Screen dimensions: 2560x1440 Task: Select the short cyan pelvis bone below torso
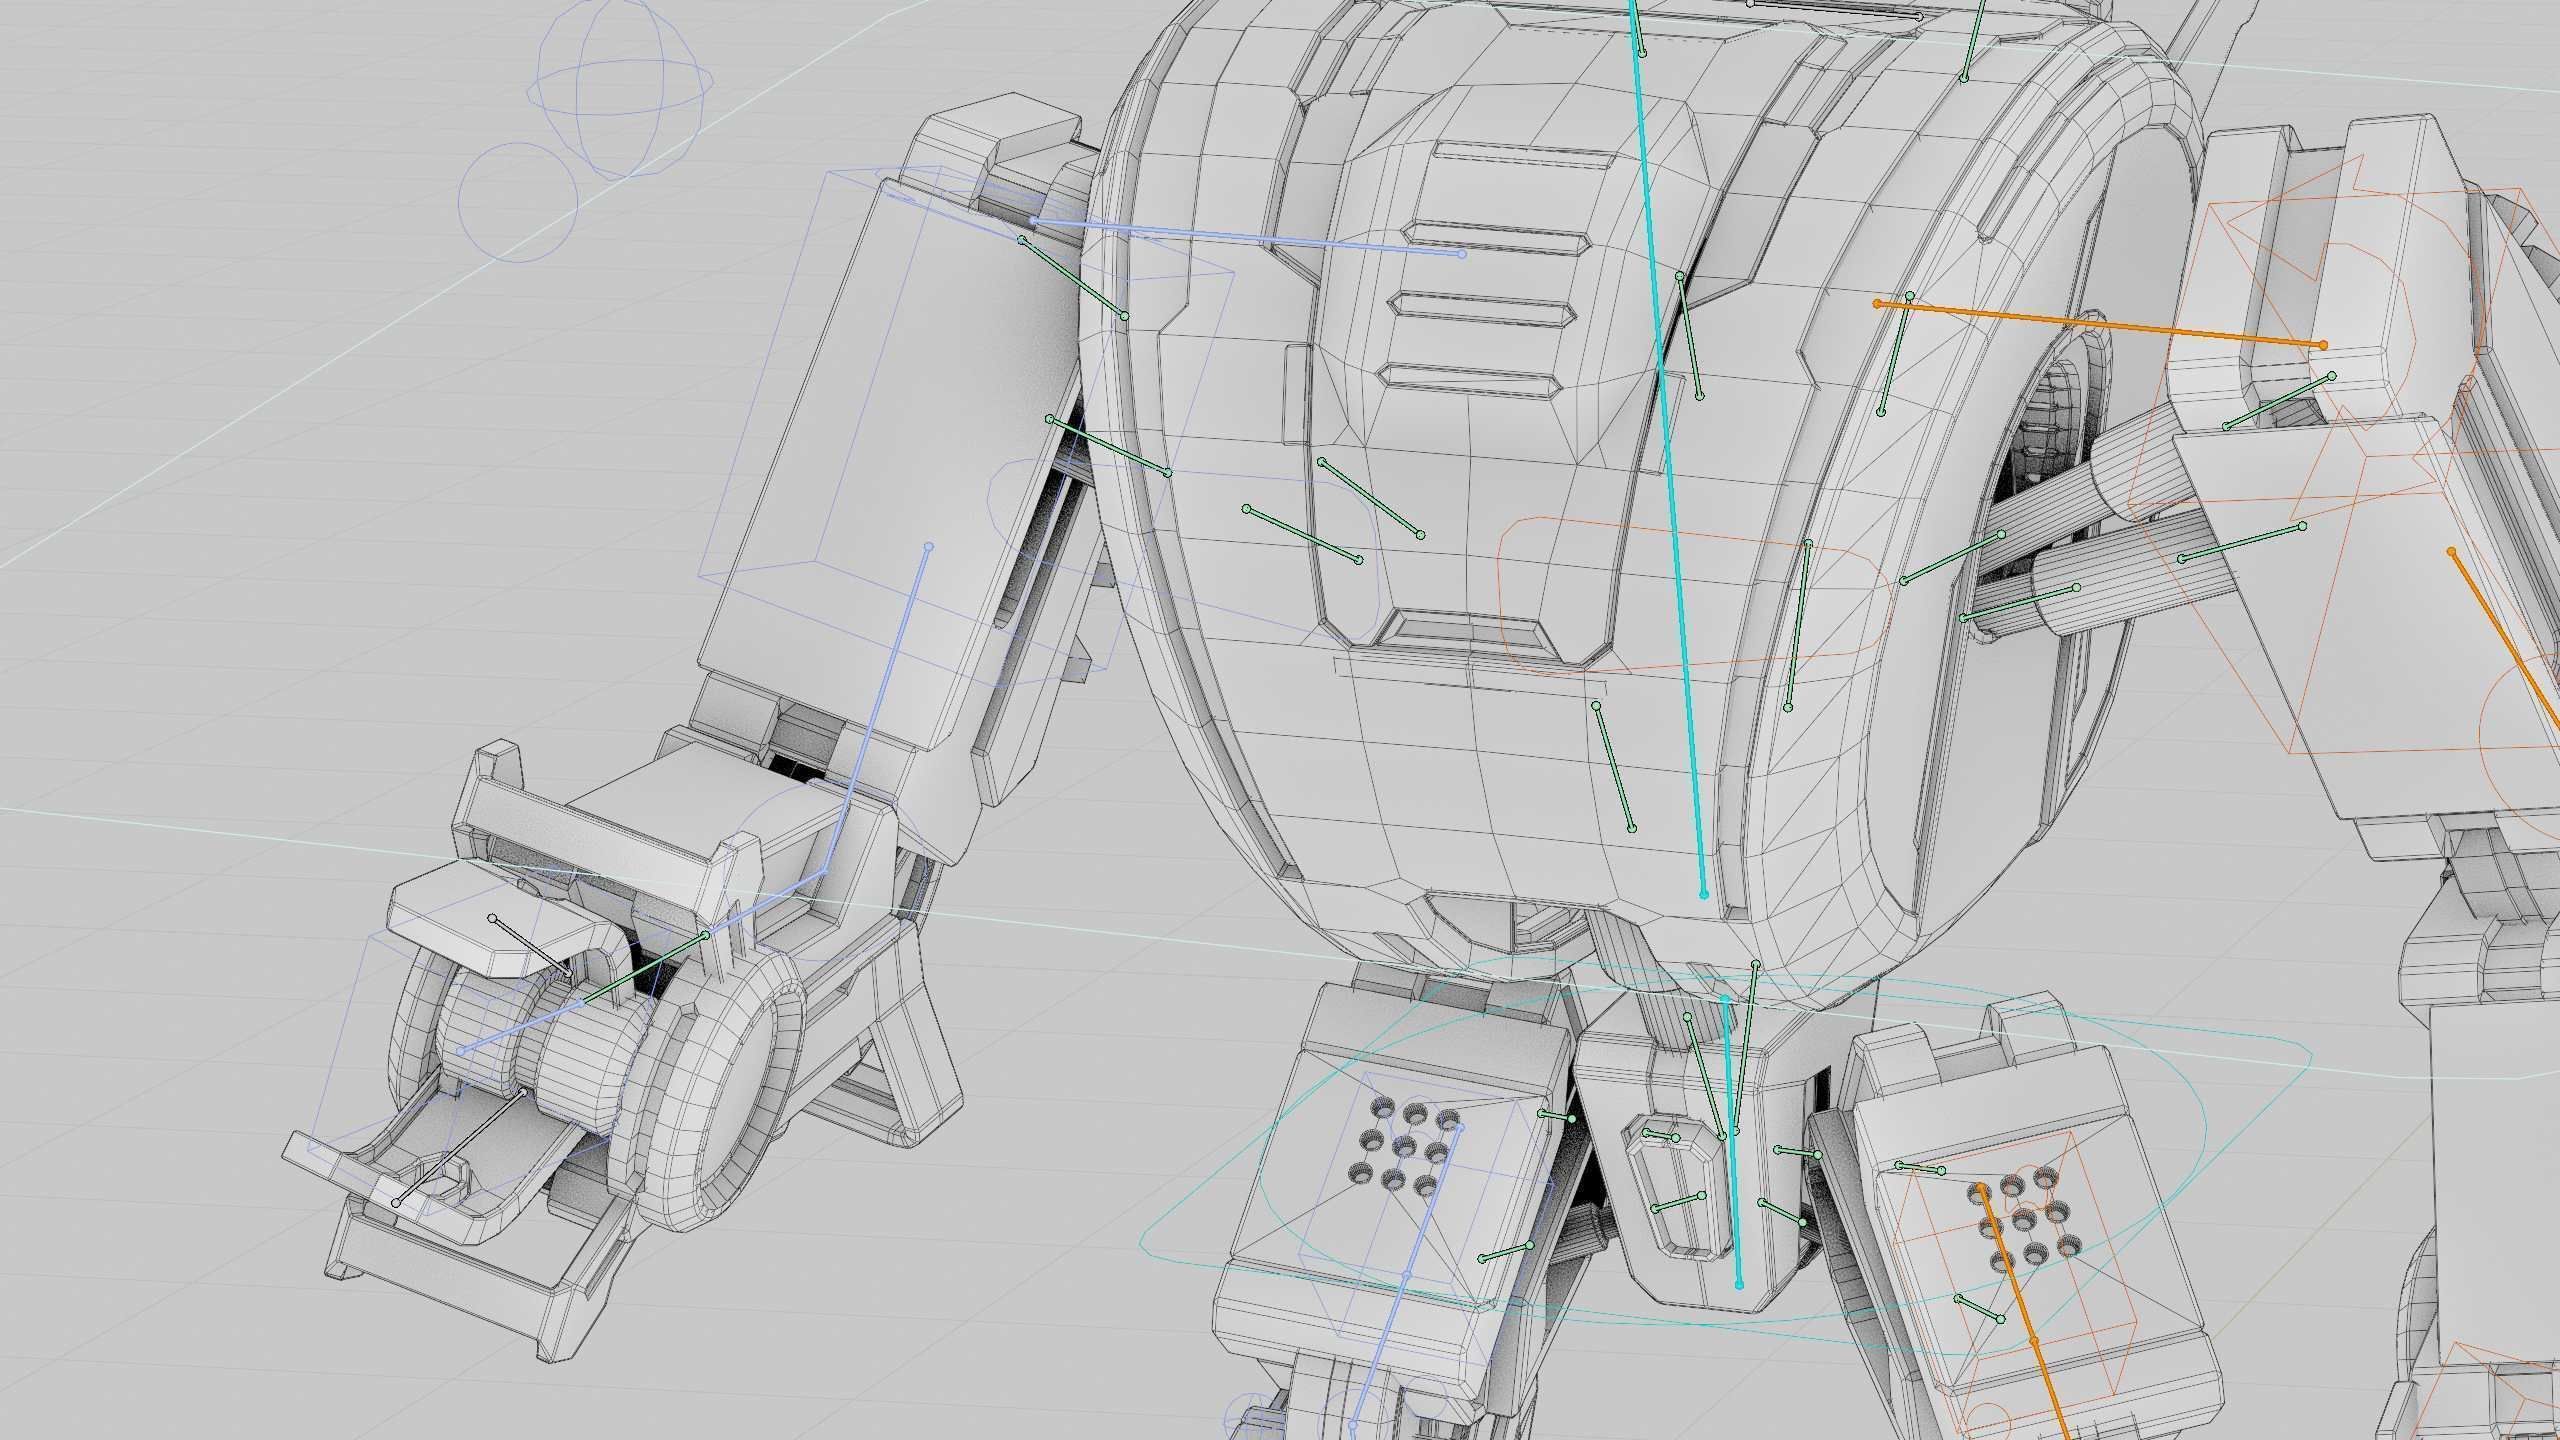tap(1732, 1143)
